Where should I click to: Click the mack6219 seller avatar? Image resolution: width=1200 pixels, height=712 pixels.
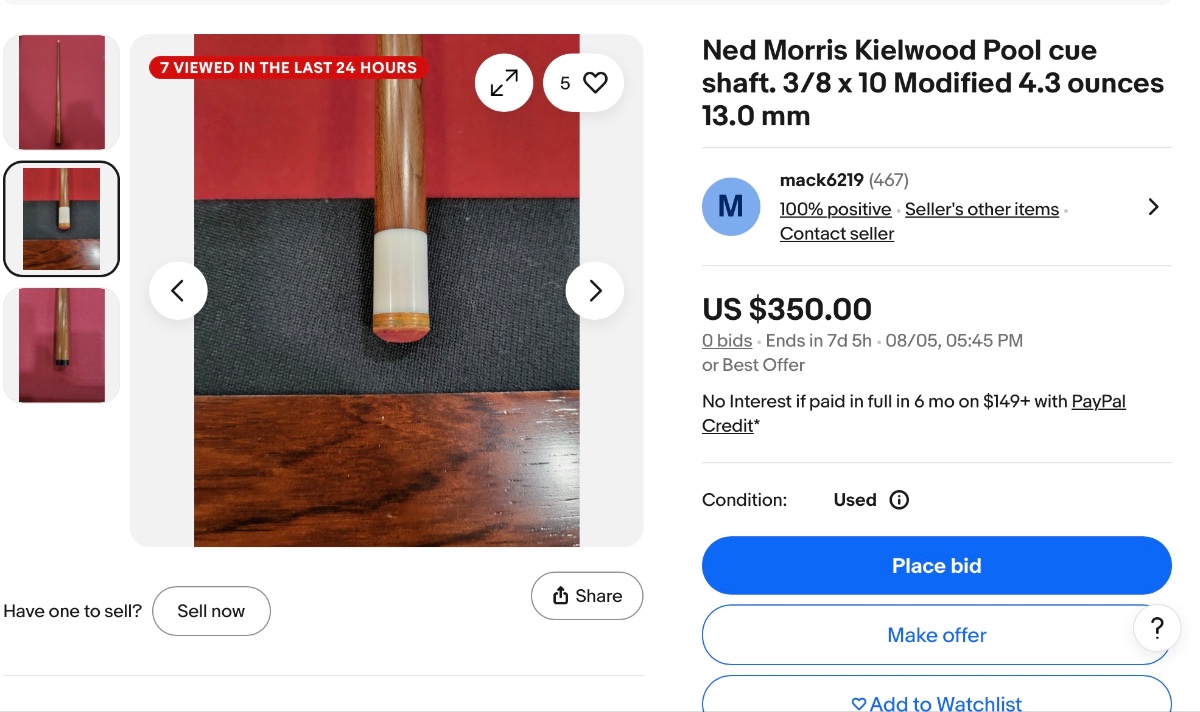tap(731, 207)
